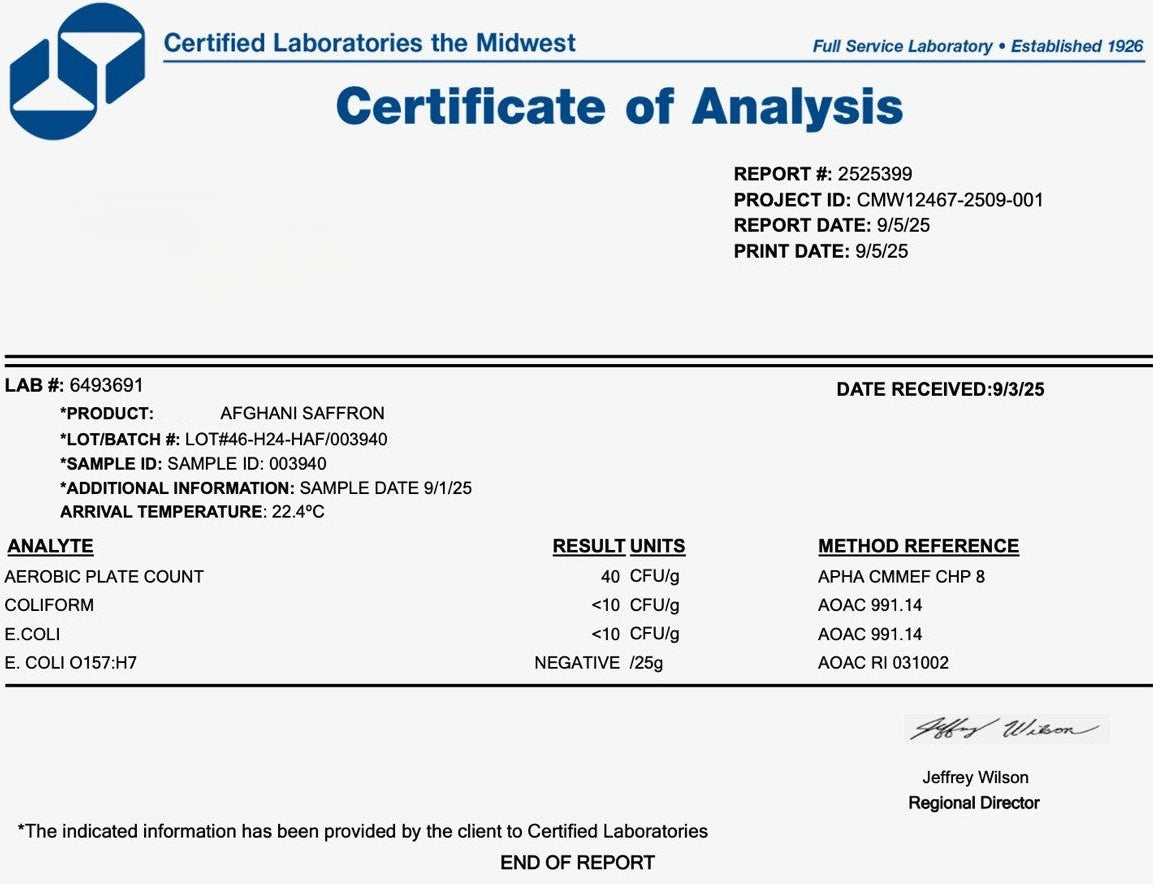Click project ID CMW12467-2509-001
Viewport: 1153px width, 884px height.
949,200
